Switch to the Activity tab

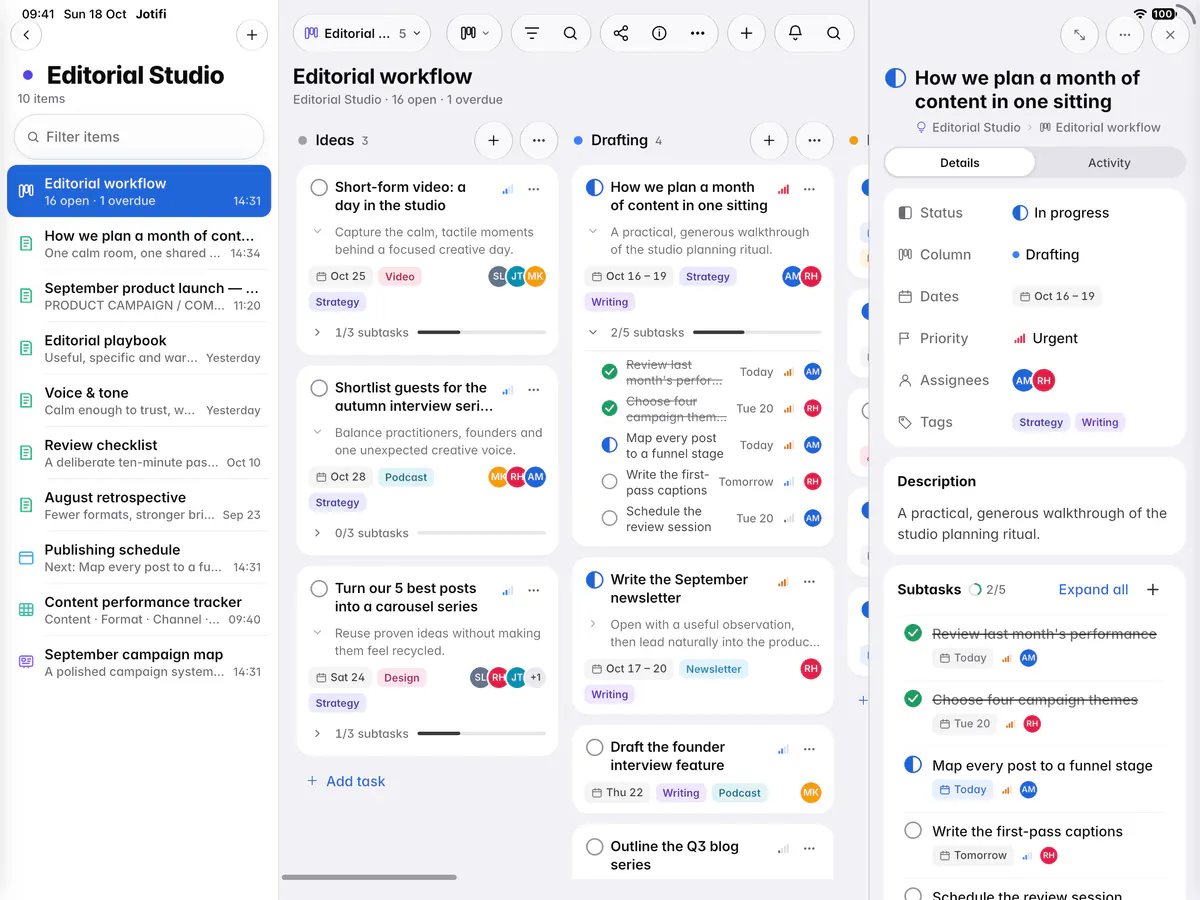1109,163
